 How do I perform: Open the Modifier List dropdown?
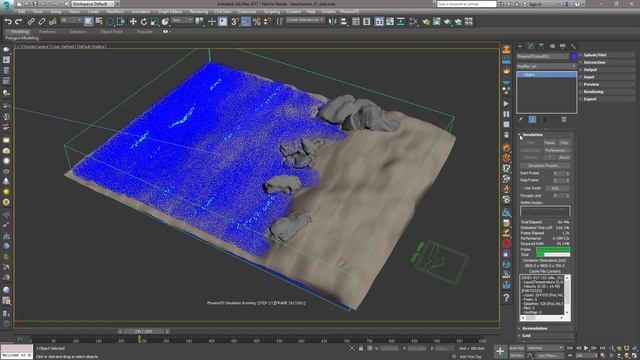547,66
